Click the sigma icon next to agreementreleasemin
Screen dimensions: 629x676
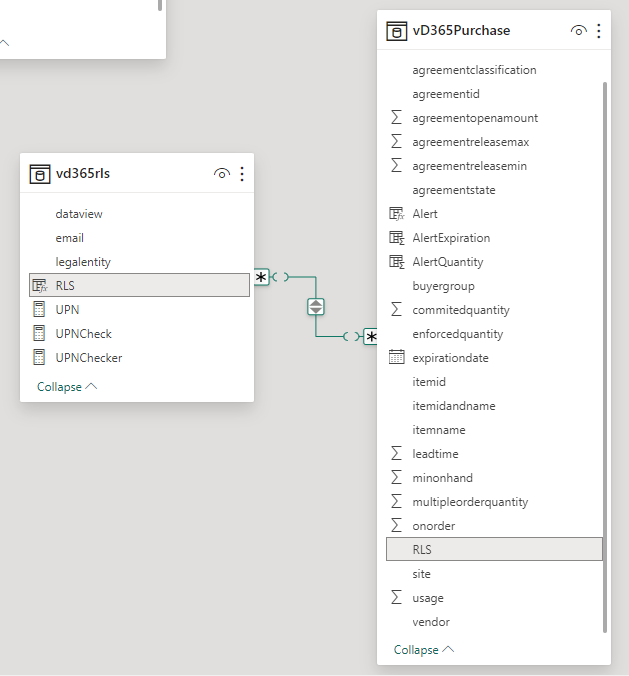click(396, 165)
